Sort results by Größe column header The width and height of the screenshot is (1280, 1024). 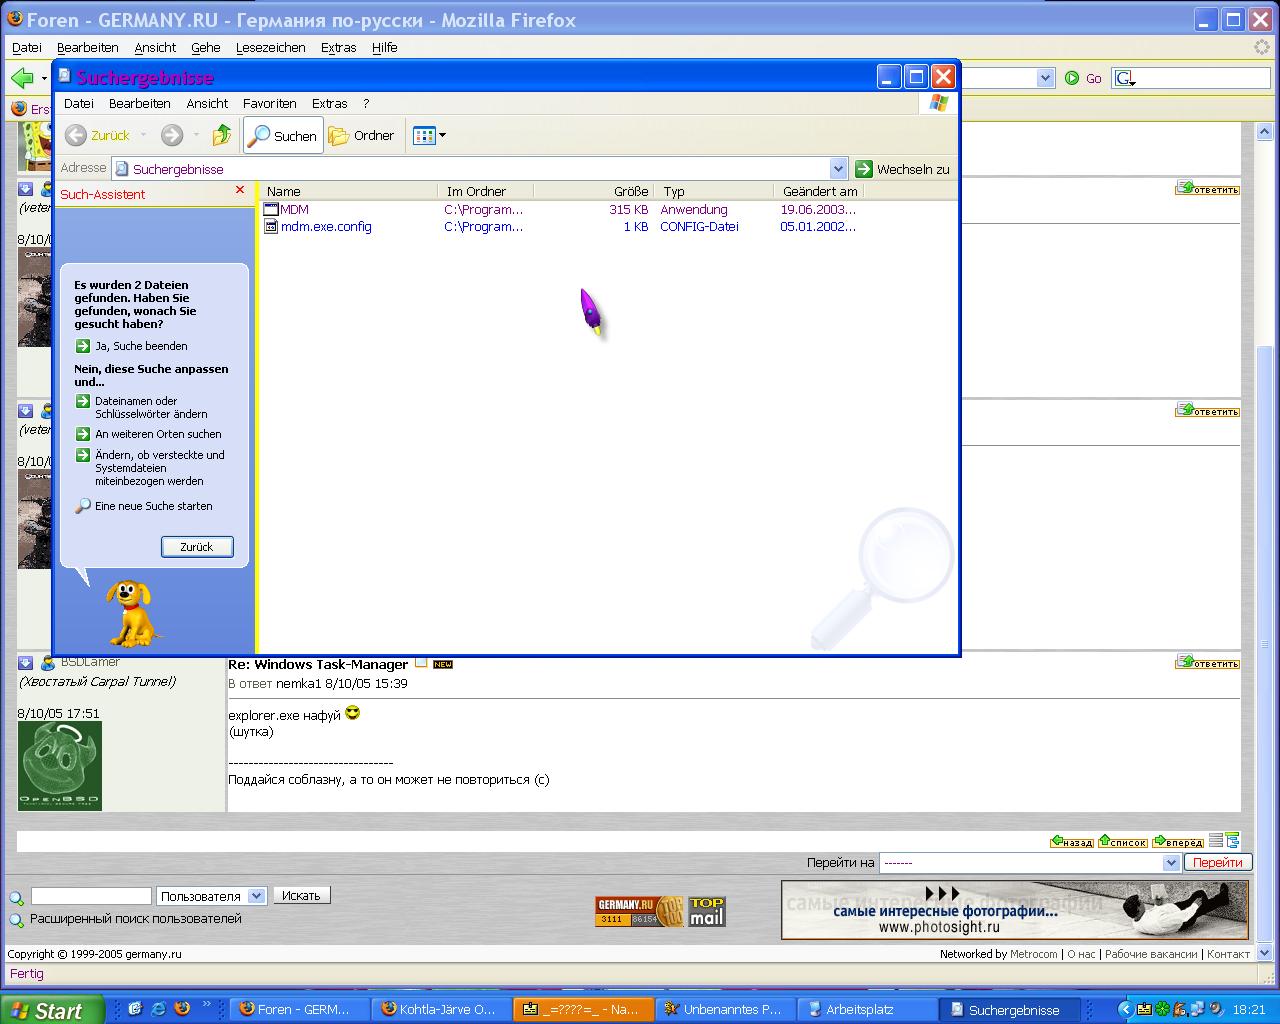coord(630,191)
